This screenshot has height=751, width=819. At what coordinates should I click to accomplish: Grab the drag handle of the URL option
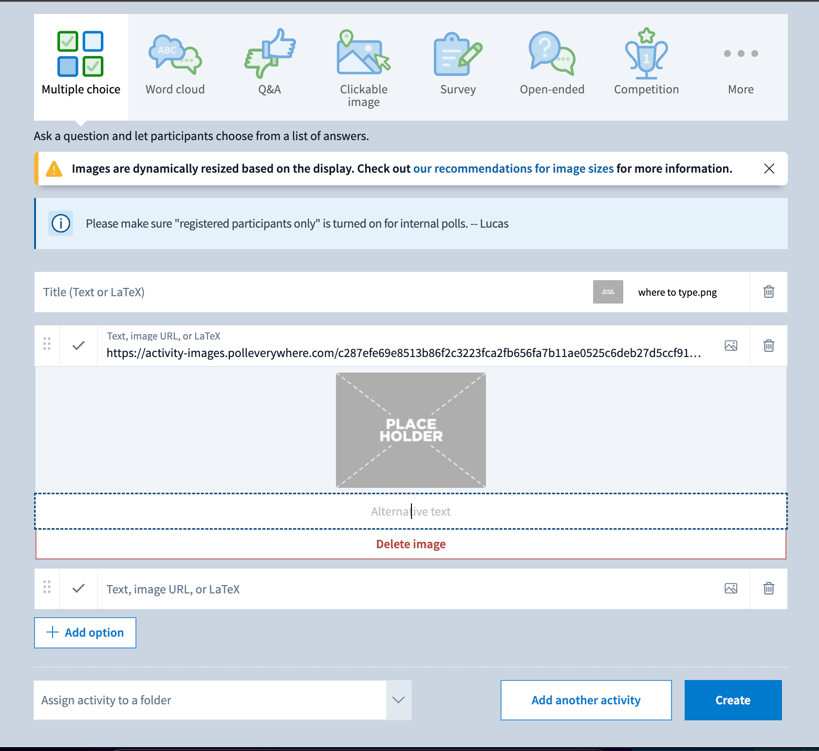click(x=47, y=344)
